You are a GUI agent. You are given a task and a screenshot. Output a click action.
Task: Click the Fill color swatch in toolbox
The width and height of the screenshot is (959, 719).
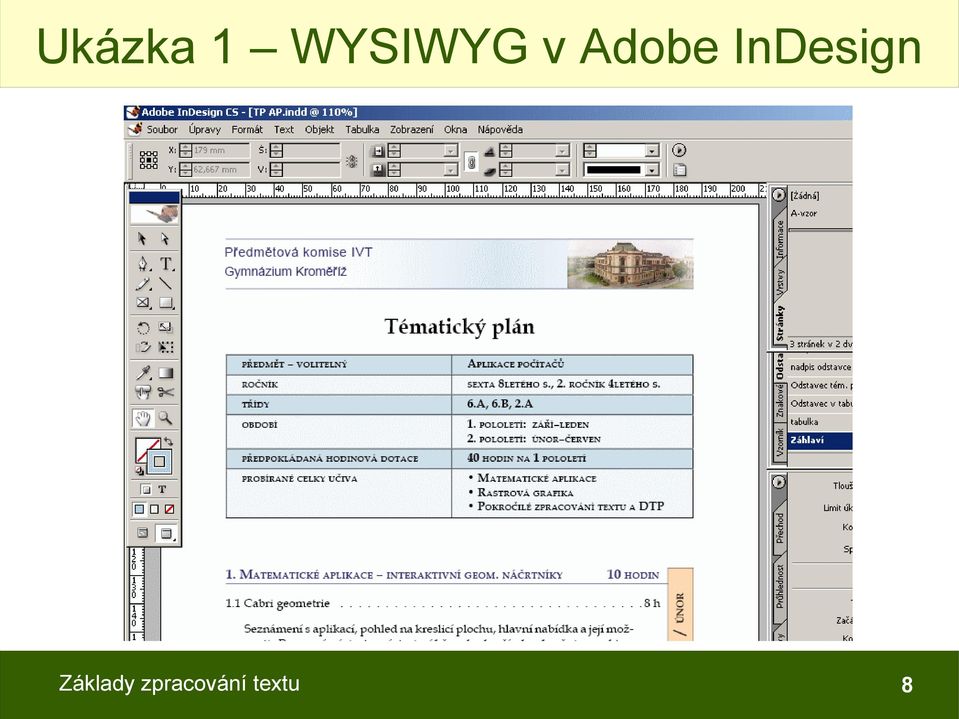click(x=145, y=450)
